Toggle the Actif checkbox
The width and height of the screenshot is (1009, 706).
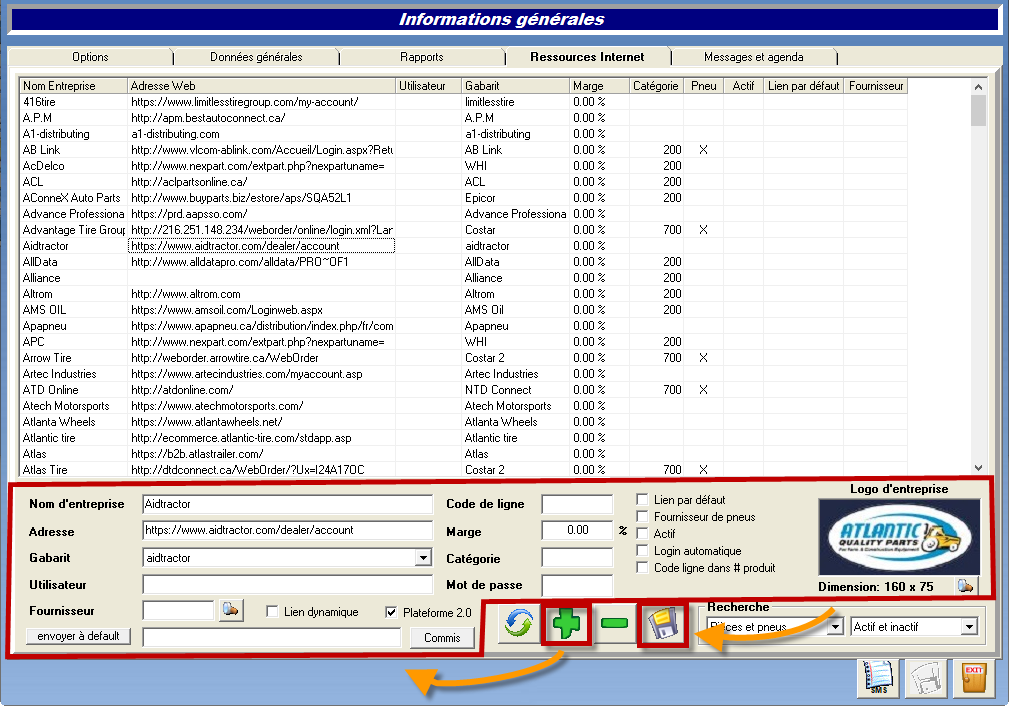click(x=642, y=533)
